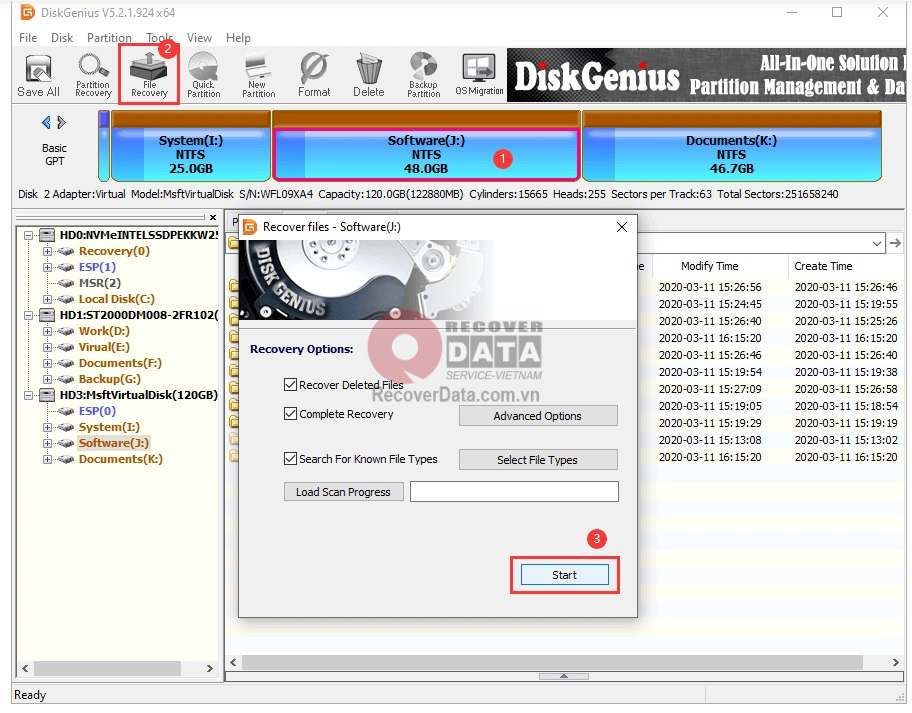Expand the Local Disk(C:) node
This screenshot has height=713, width=912.
47,300
